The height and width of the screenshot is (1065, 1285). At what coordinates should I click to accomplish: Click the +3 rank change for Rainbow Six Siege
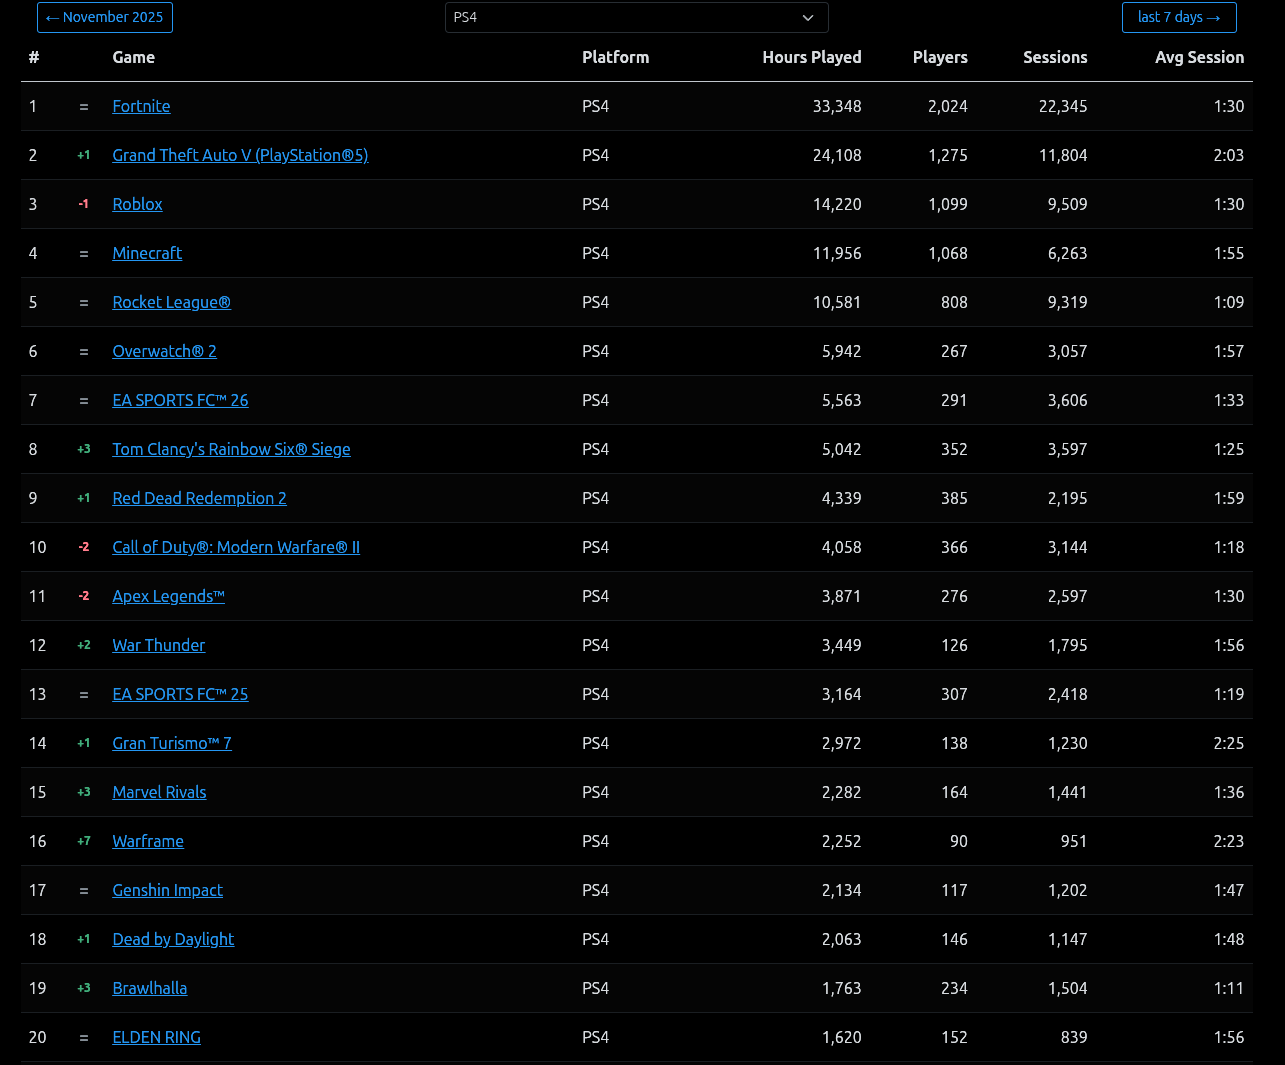[x=84, y=449]
